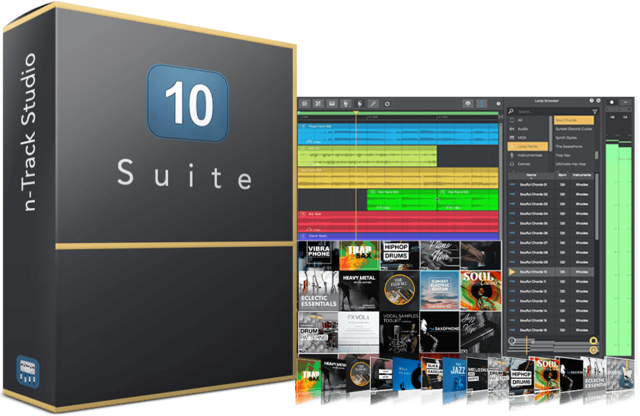Open Loop browser settings gear icon
This screenshot has height=416, width=640.
[598, 100]
